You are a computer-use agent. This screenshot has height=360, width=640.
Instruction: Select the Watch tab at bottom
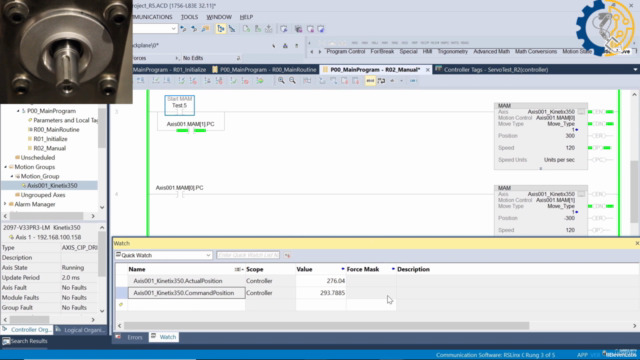coord(164,337)
